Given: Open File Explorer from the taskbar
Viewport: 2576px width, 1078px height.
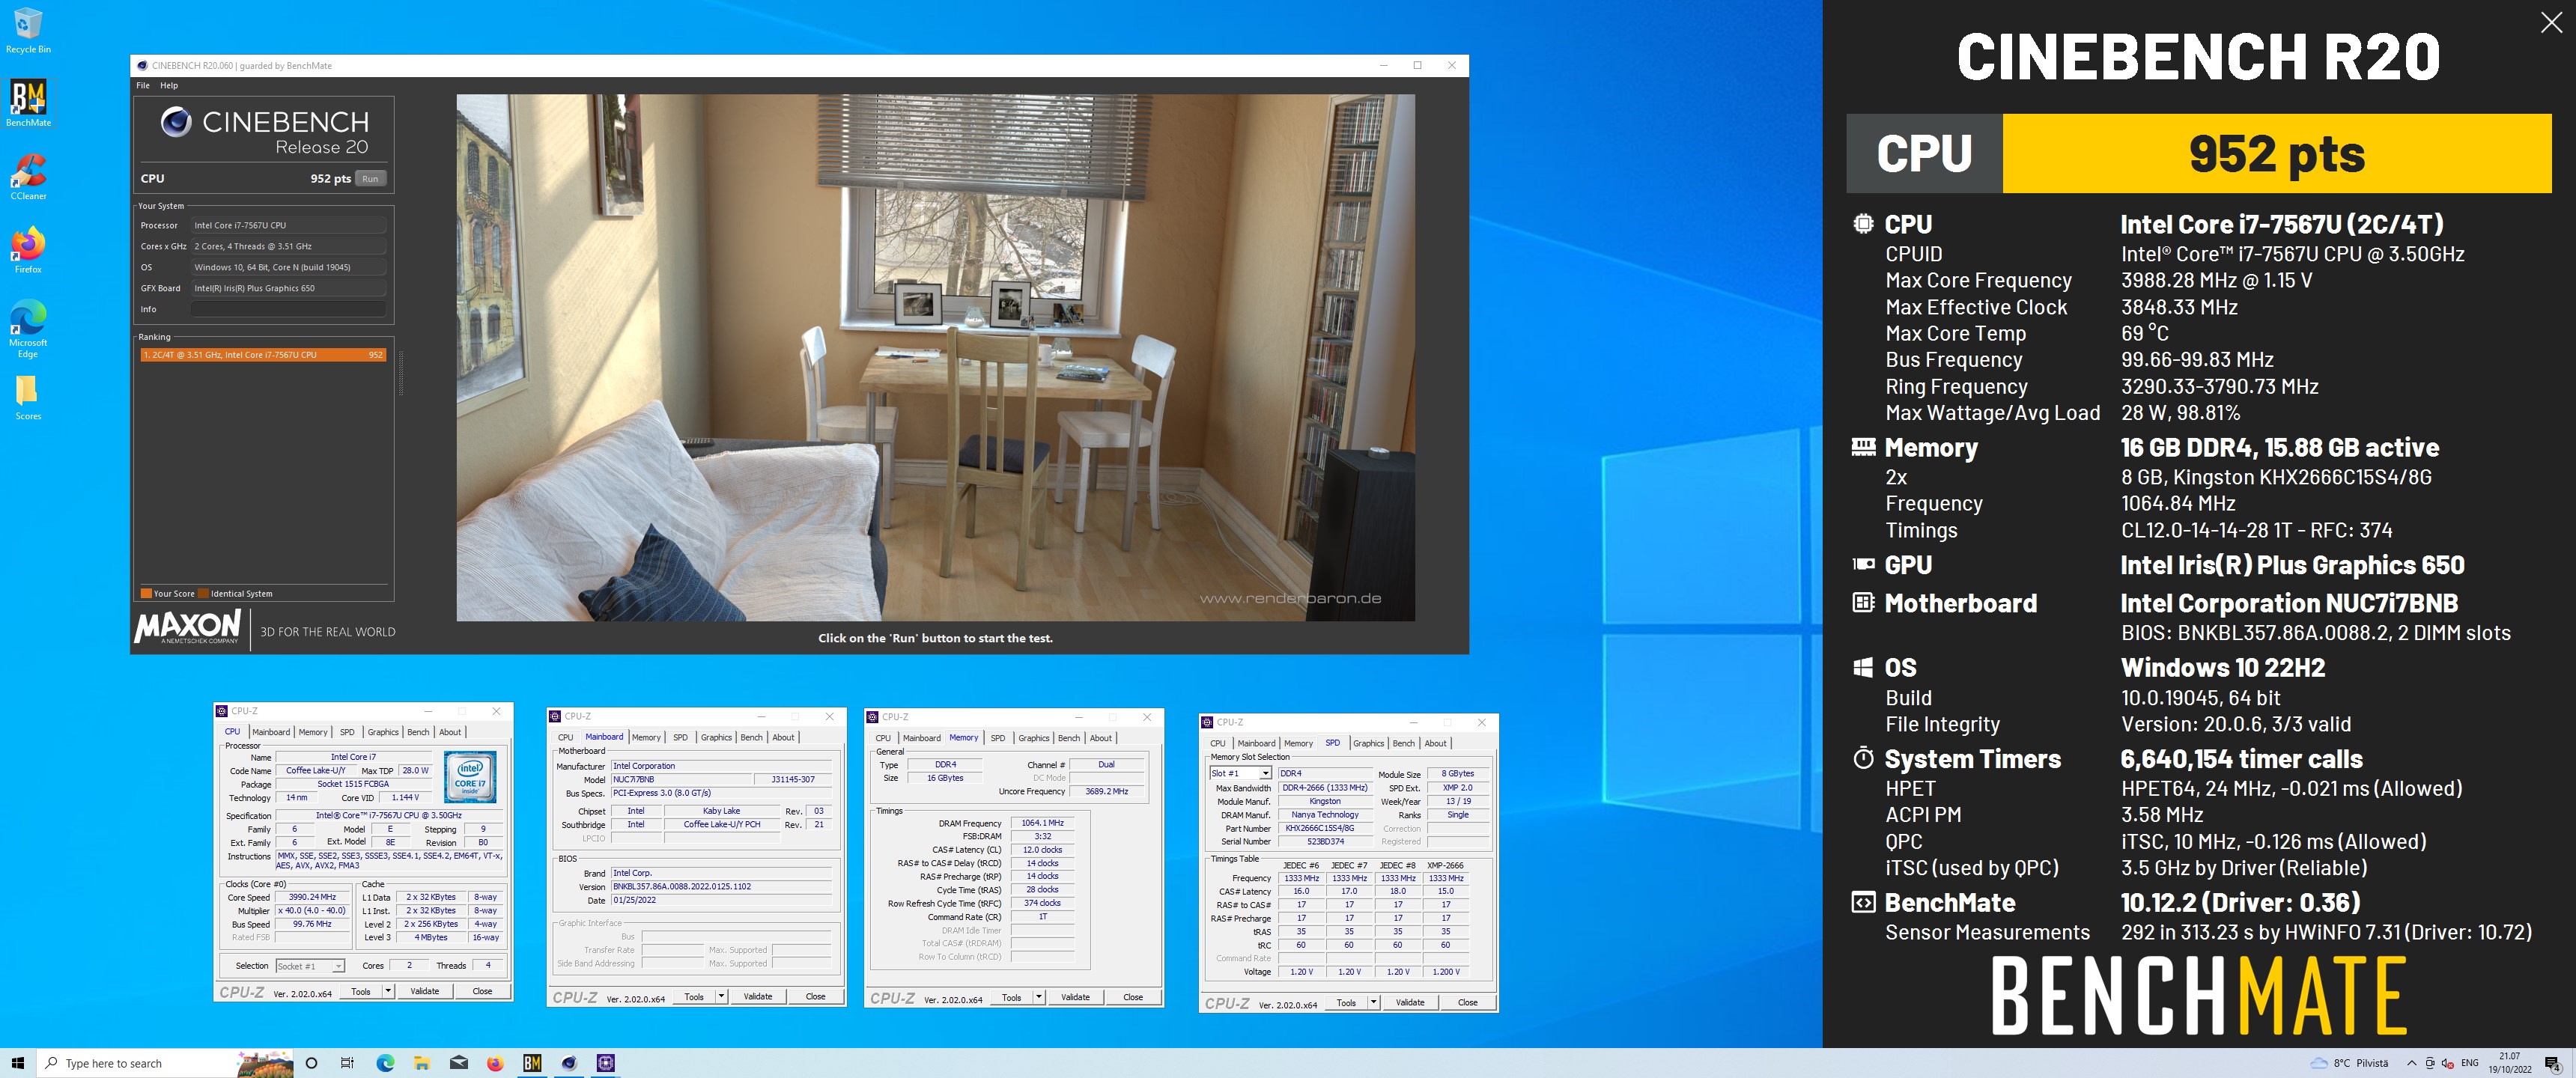Looking at the screenshot, I should pos(421,1063).
